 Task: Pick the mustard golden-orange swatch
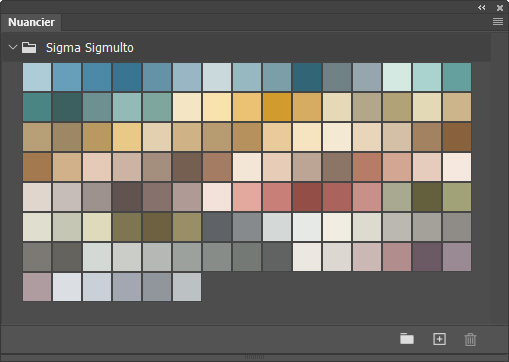[277, 107]
